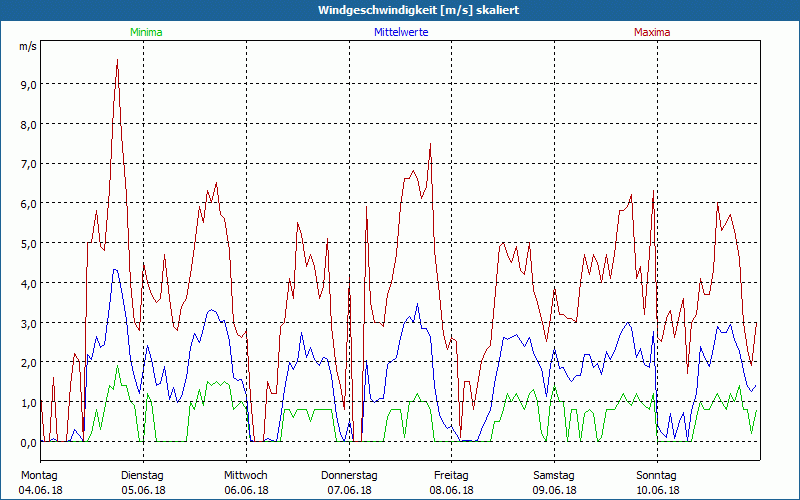Click the '10.06.18' date label
This screenshot has width=800, height=500.
tap(657, 490)
